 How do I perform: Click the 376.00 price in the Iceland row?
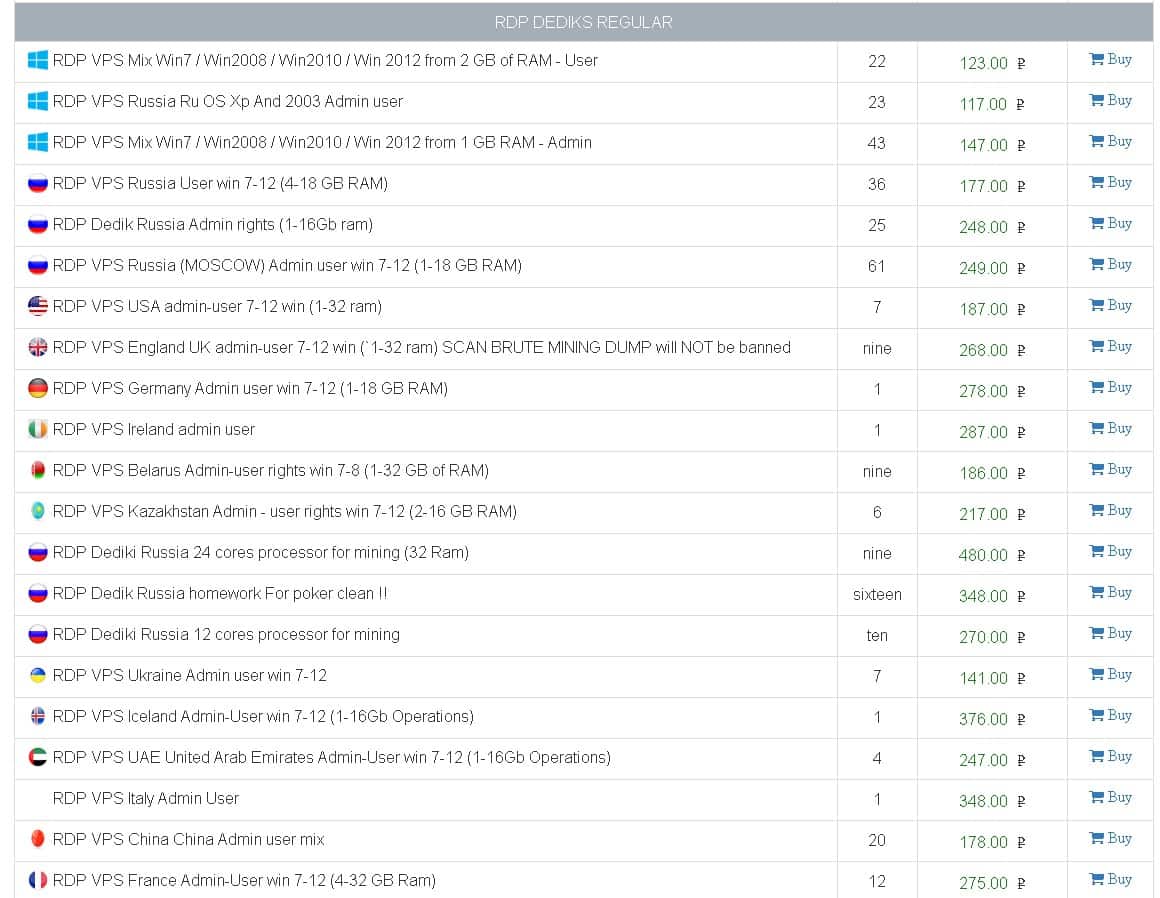983,719
